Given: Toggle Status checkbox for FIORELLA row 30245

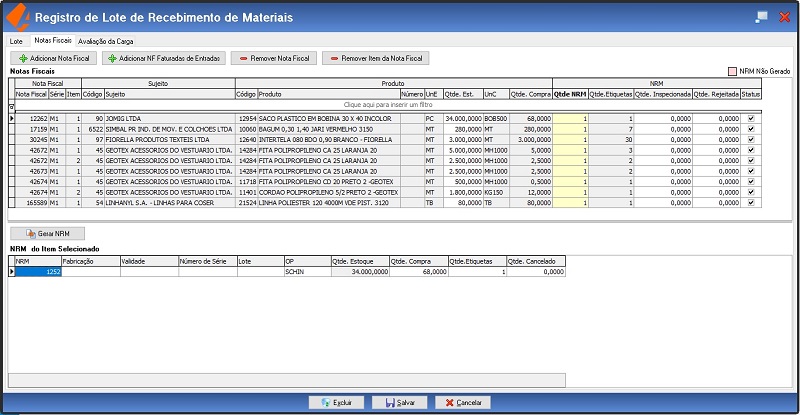Looking at the screenshot, I should point(751,139).
